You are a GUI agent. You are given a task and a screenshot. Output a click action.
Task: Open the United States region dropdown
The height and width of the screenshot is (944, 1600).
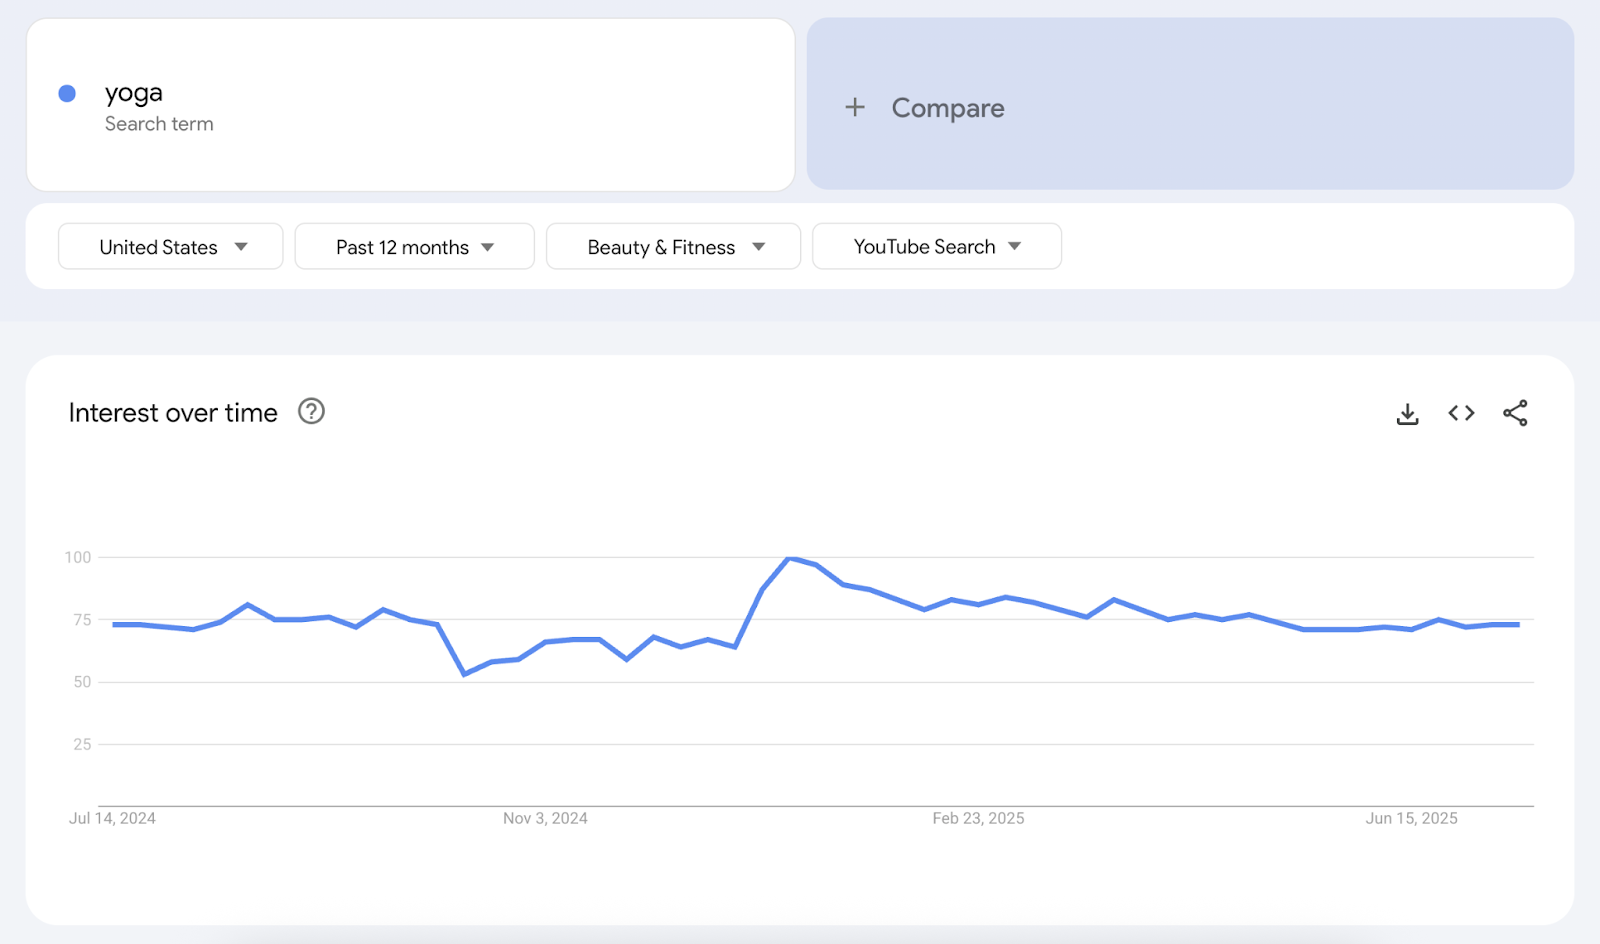pos(170,246)
